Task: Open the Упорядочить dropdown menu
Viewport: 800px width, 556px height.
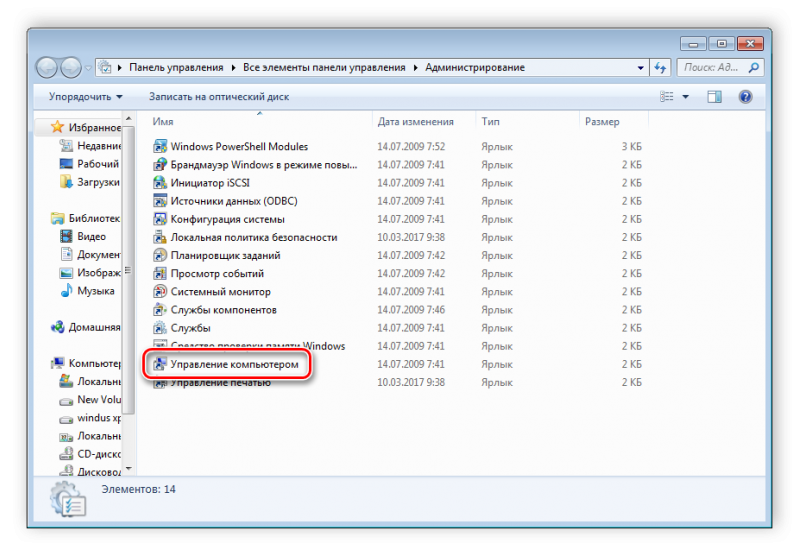Action: point(86,96)
